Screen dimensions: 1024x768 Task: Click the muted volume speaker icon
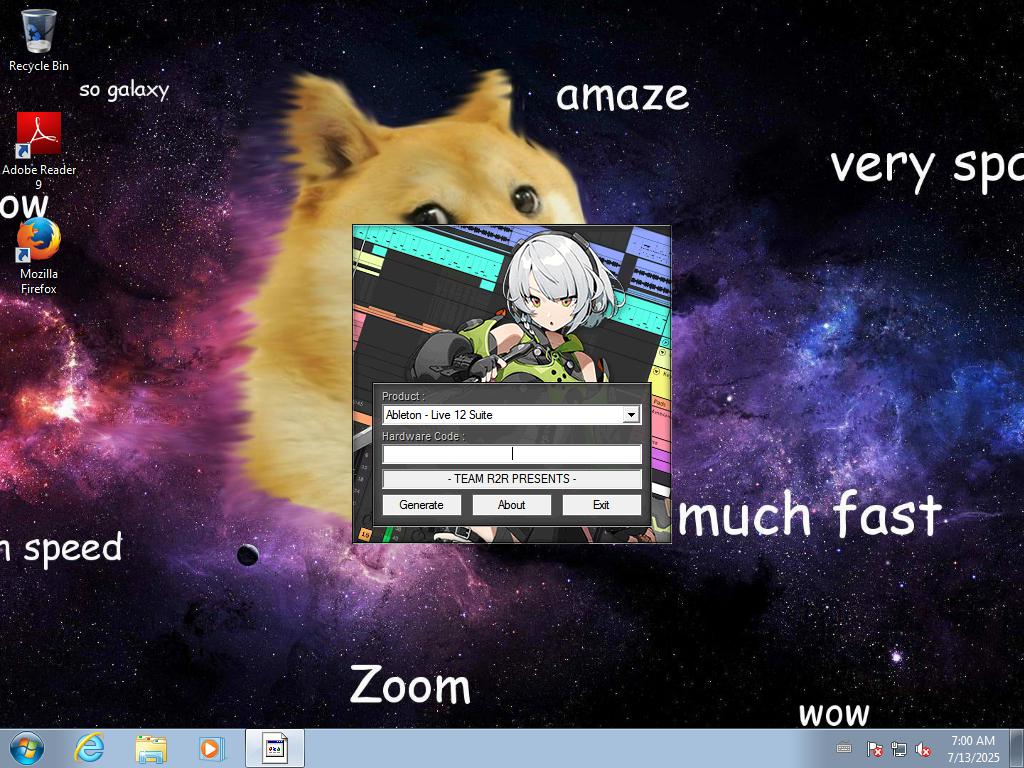(x=923, y=749)
